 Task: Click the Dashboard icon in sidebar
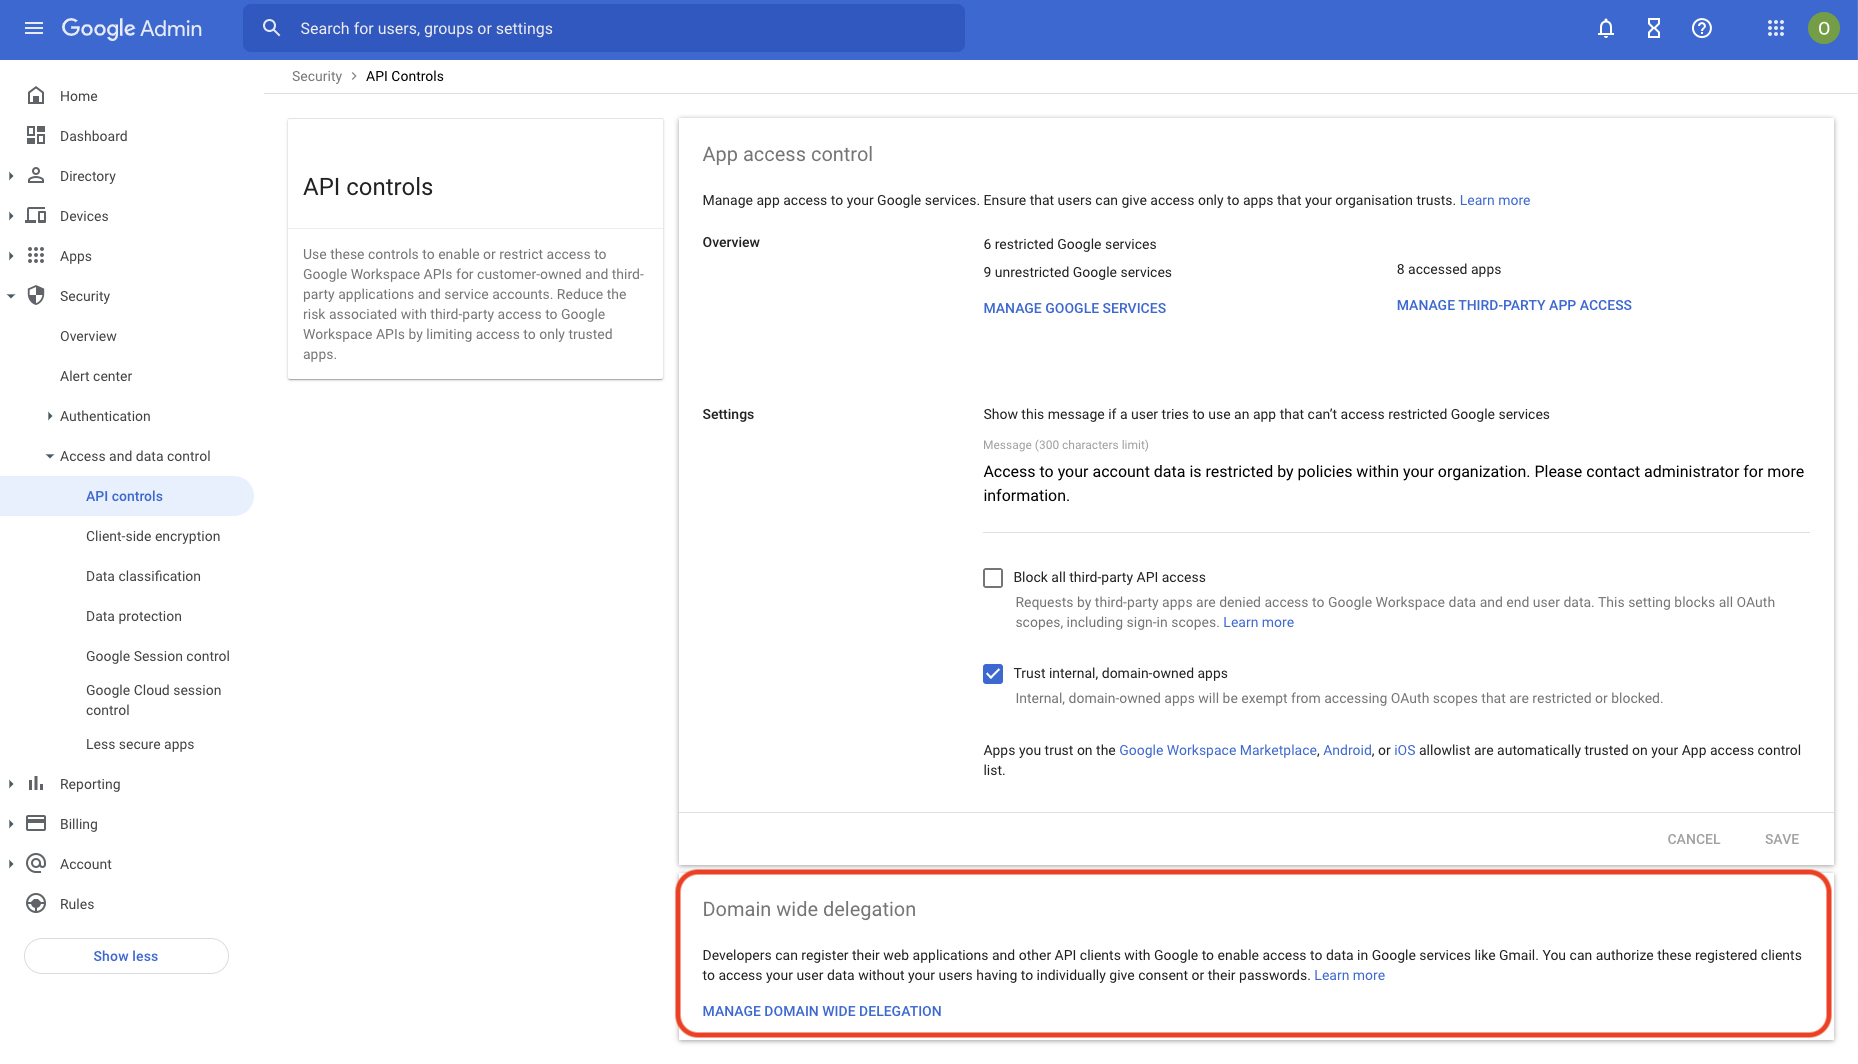pyautogui.click(x=36, y=135)
